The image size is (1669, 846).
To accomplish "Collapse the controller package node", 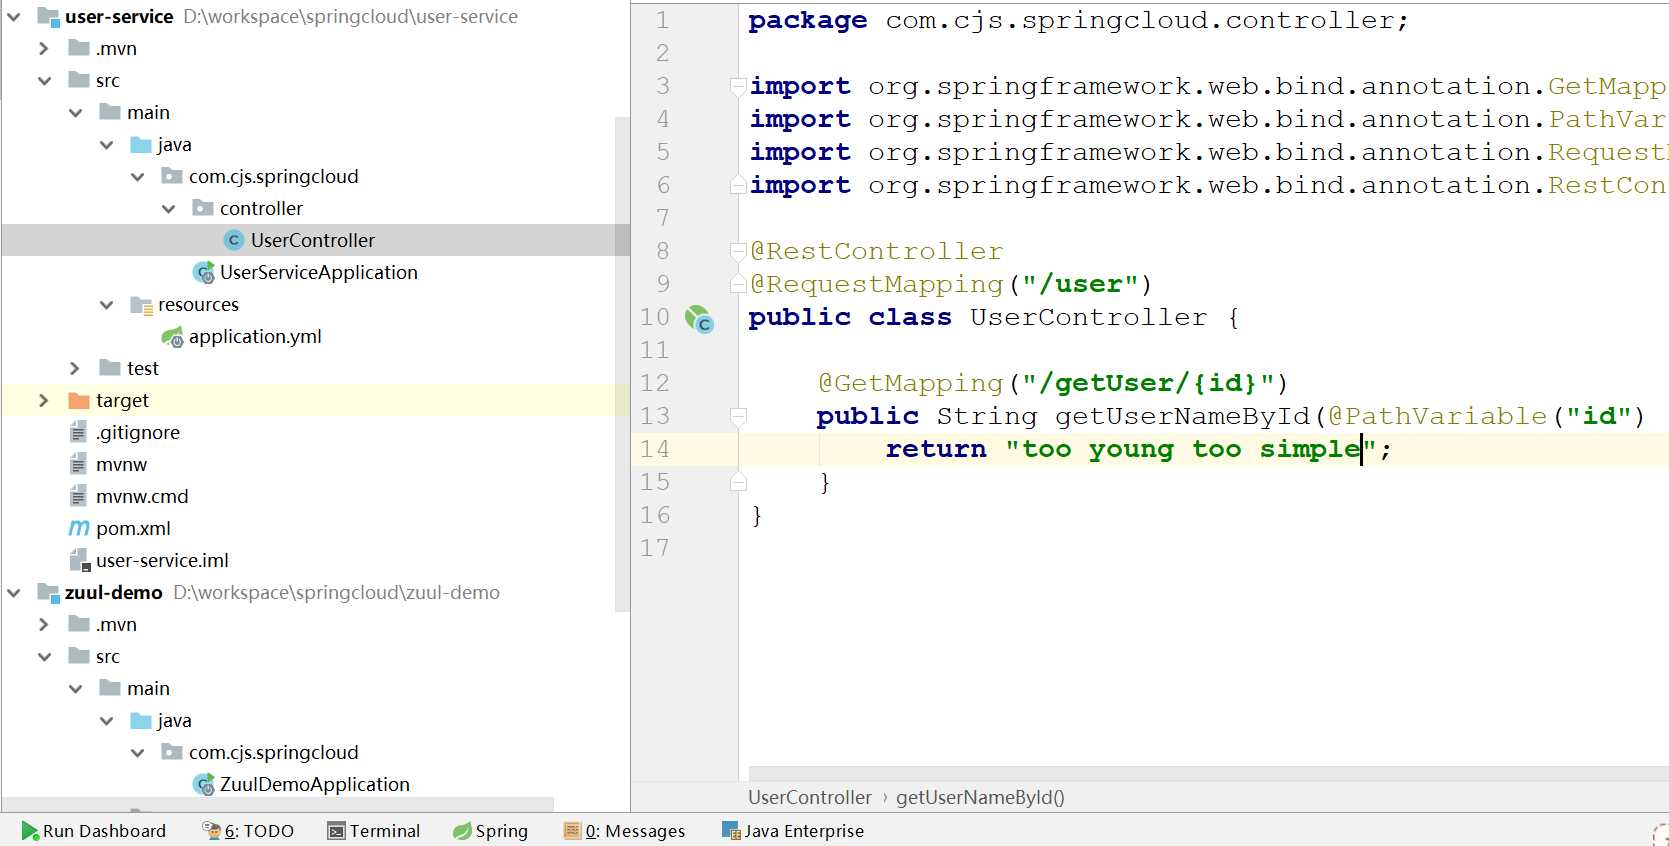I will (168, 209).
